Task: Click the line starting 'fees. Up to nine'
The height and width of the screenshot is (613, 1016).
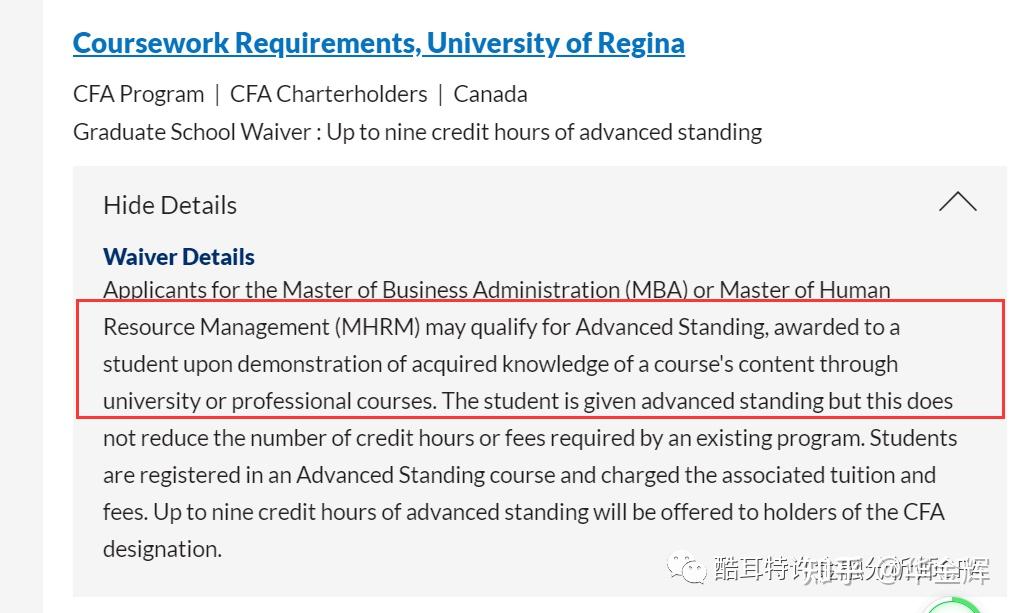Action: [523, 512]
